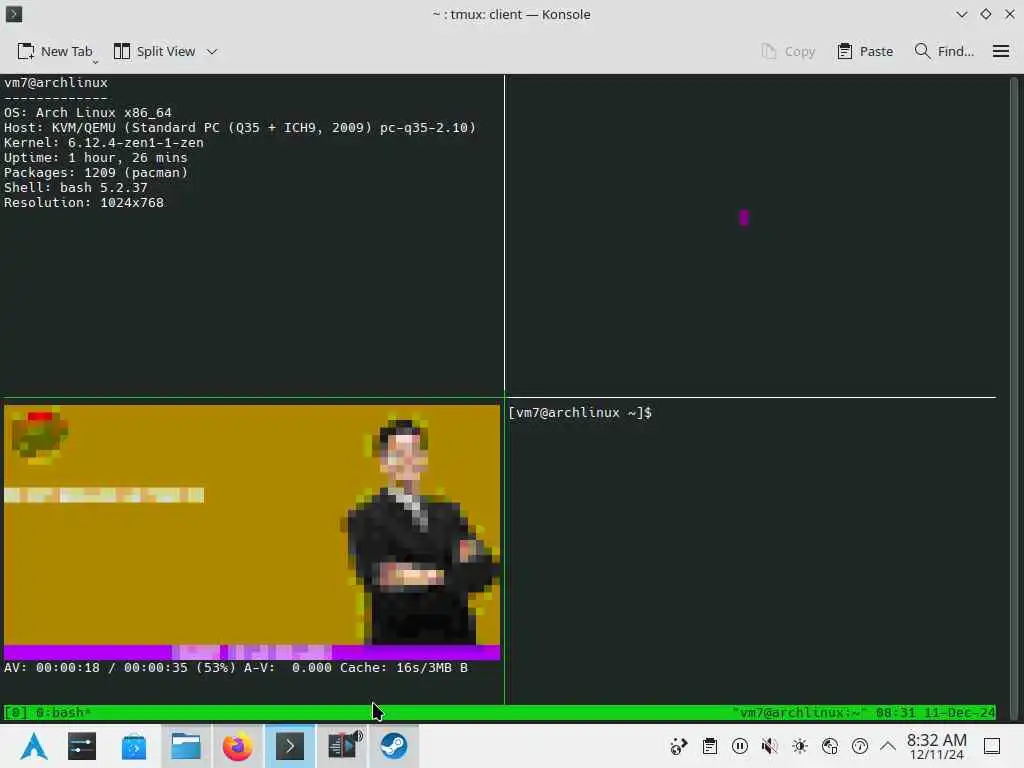Click the Split View button
Viewport: 1024px width, 768px height.
[x=154, y=51]
